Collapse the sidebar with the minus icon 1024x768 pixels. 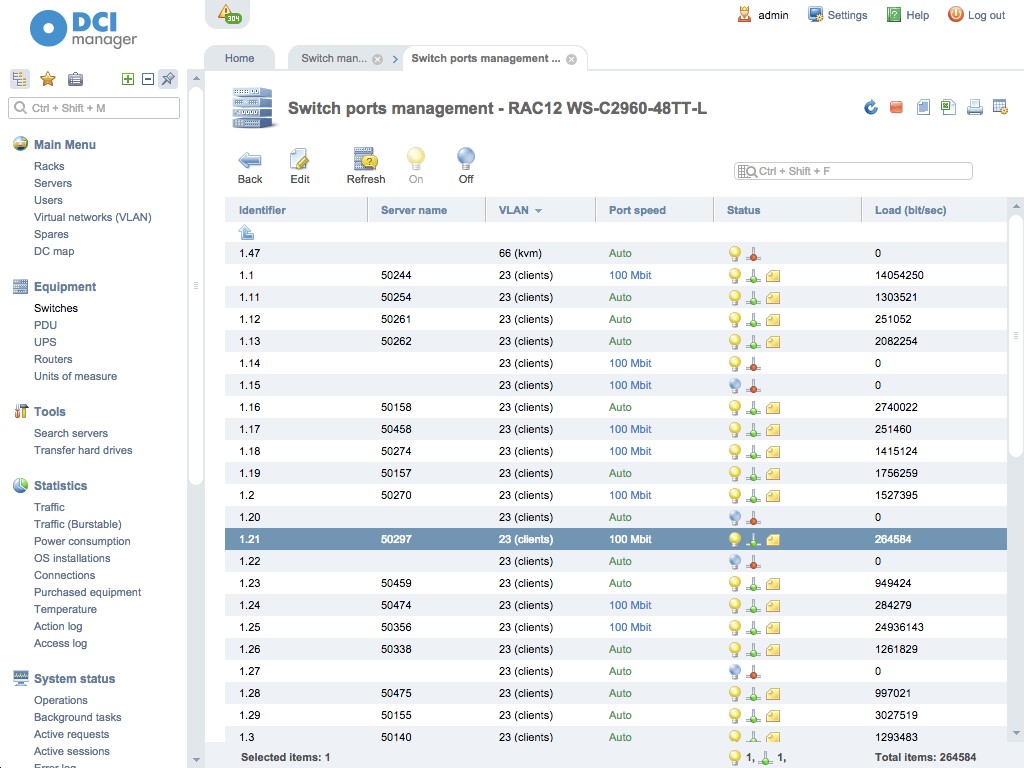(x=147, y=78)
